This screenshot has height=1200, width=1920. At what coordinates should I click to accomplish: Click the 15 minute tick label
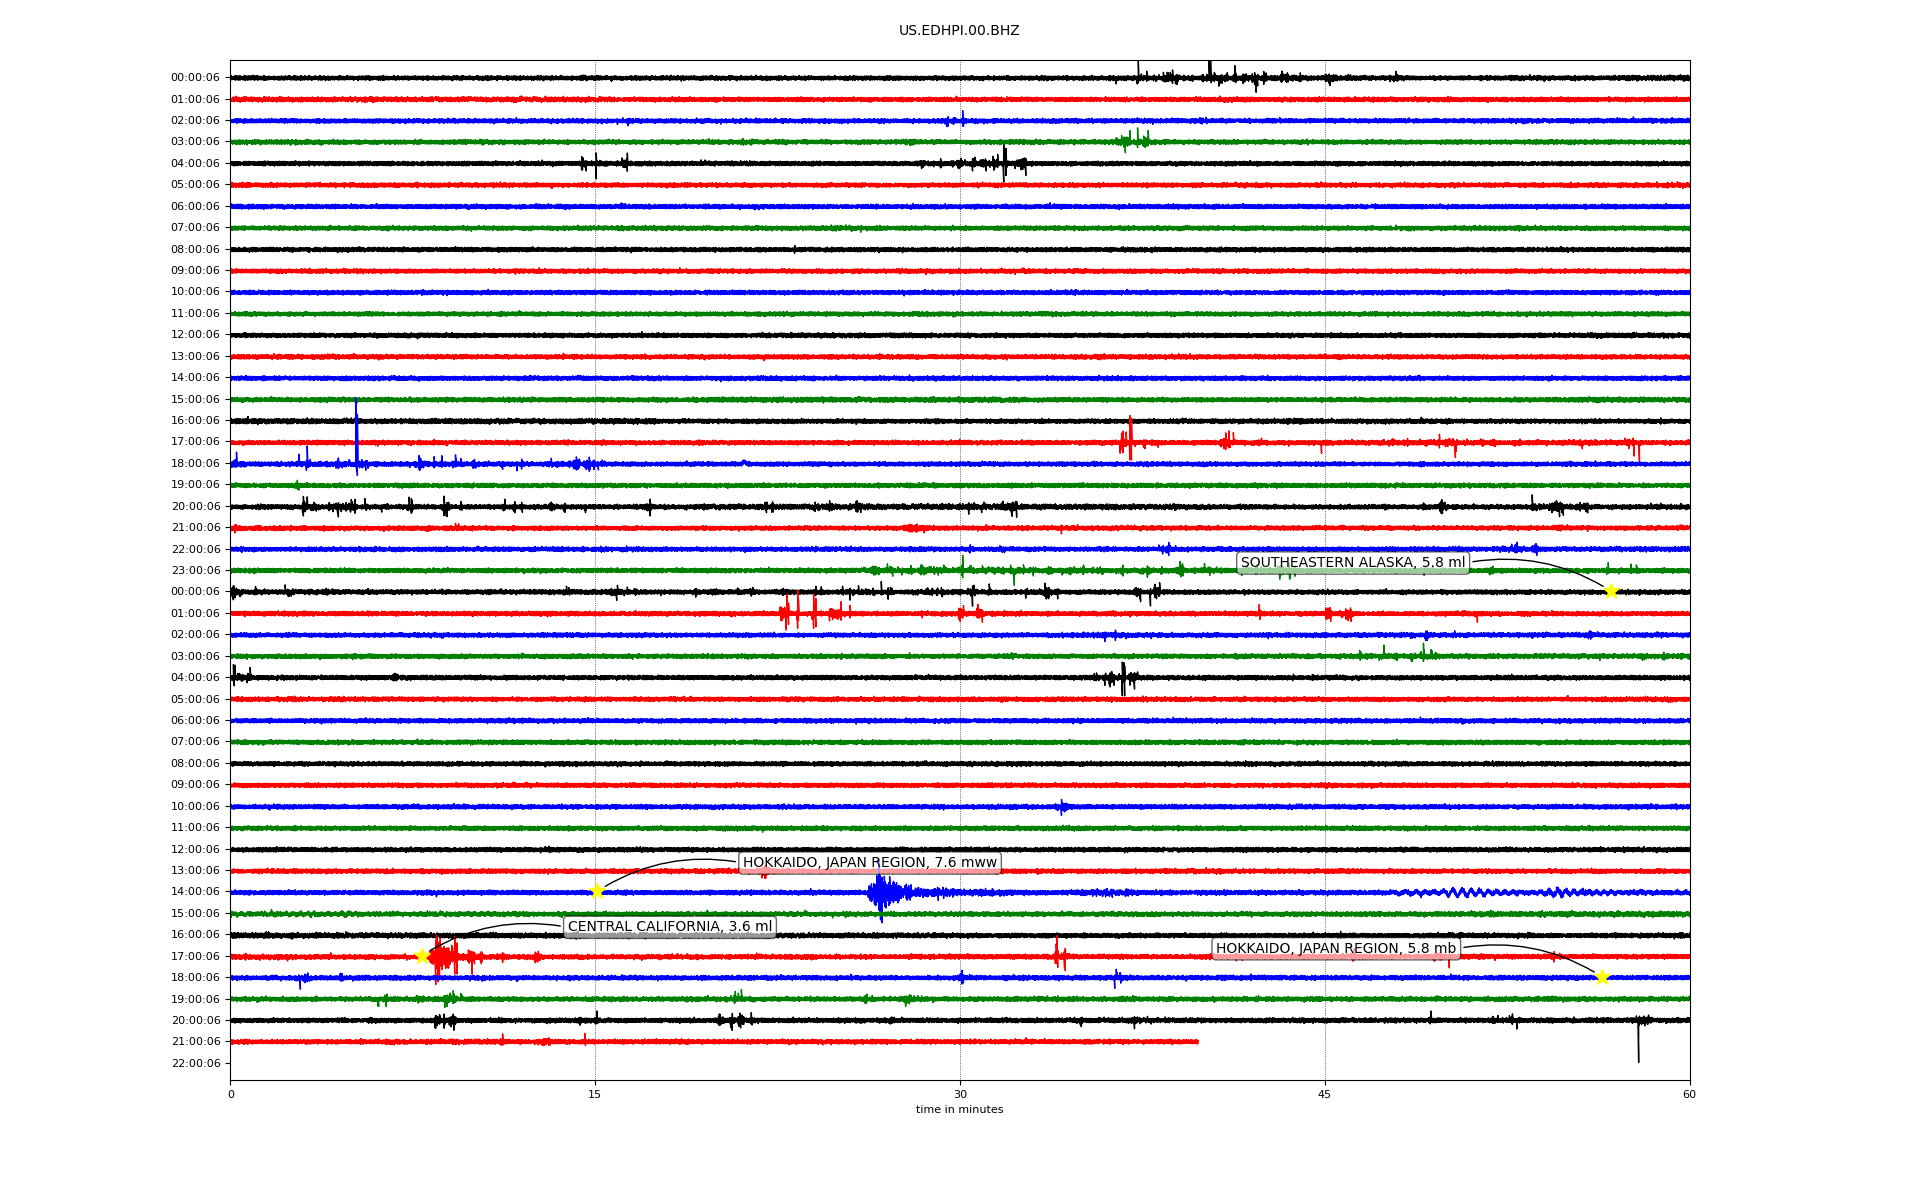(595, 1094)
